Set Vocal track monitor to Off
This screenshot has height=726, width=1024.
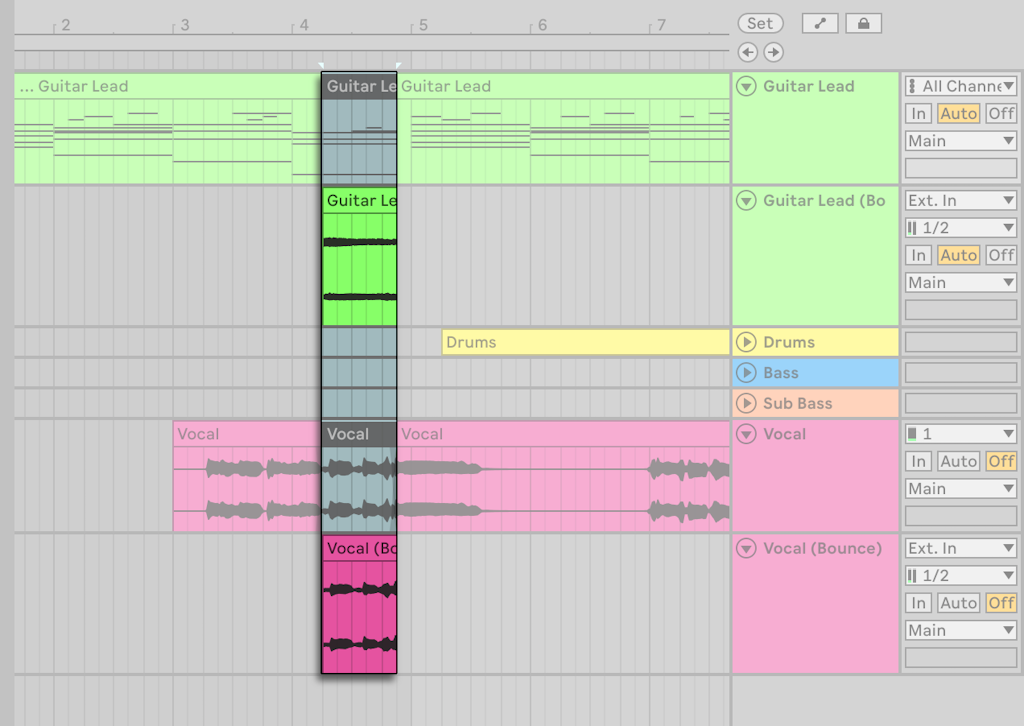click(x=1000, y=462)
